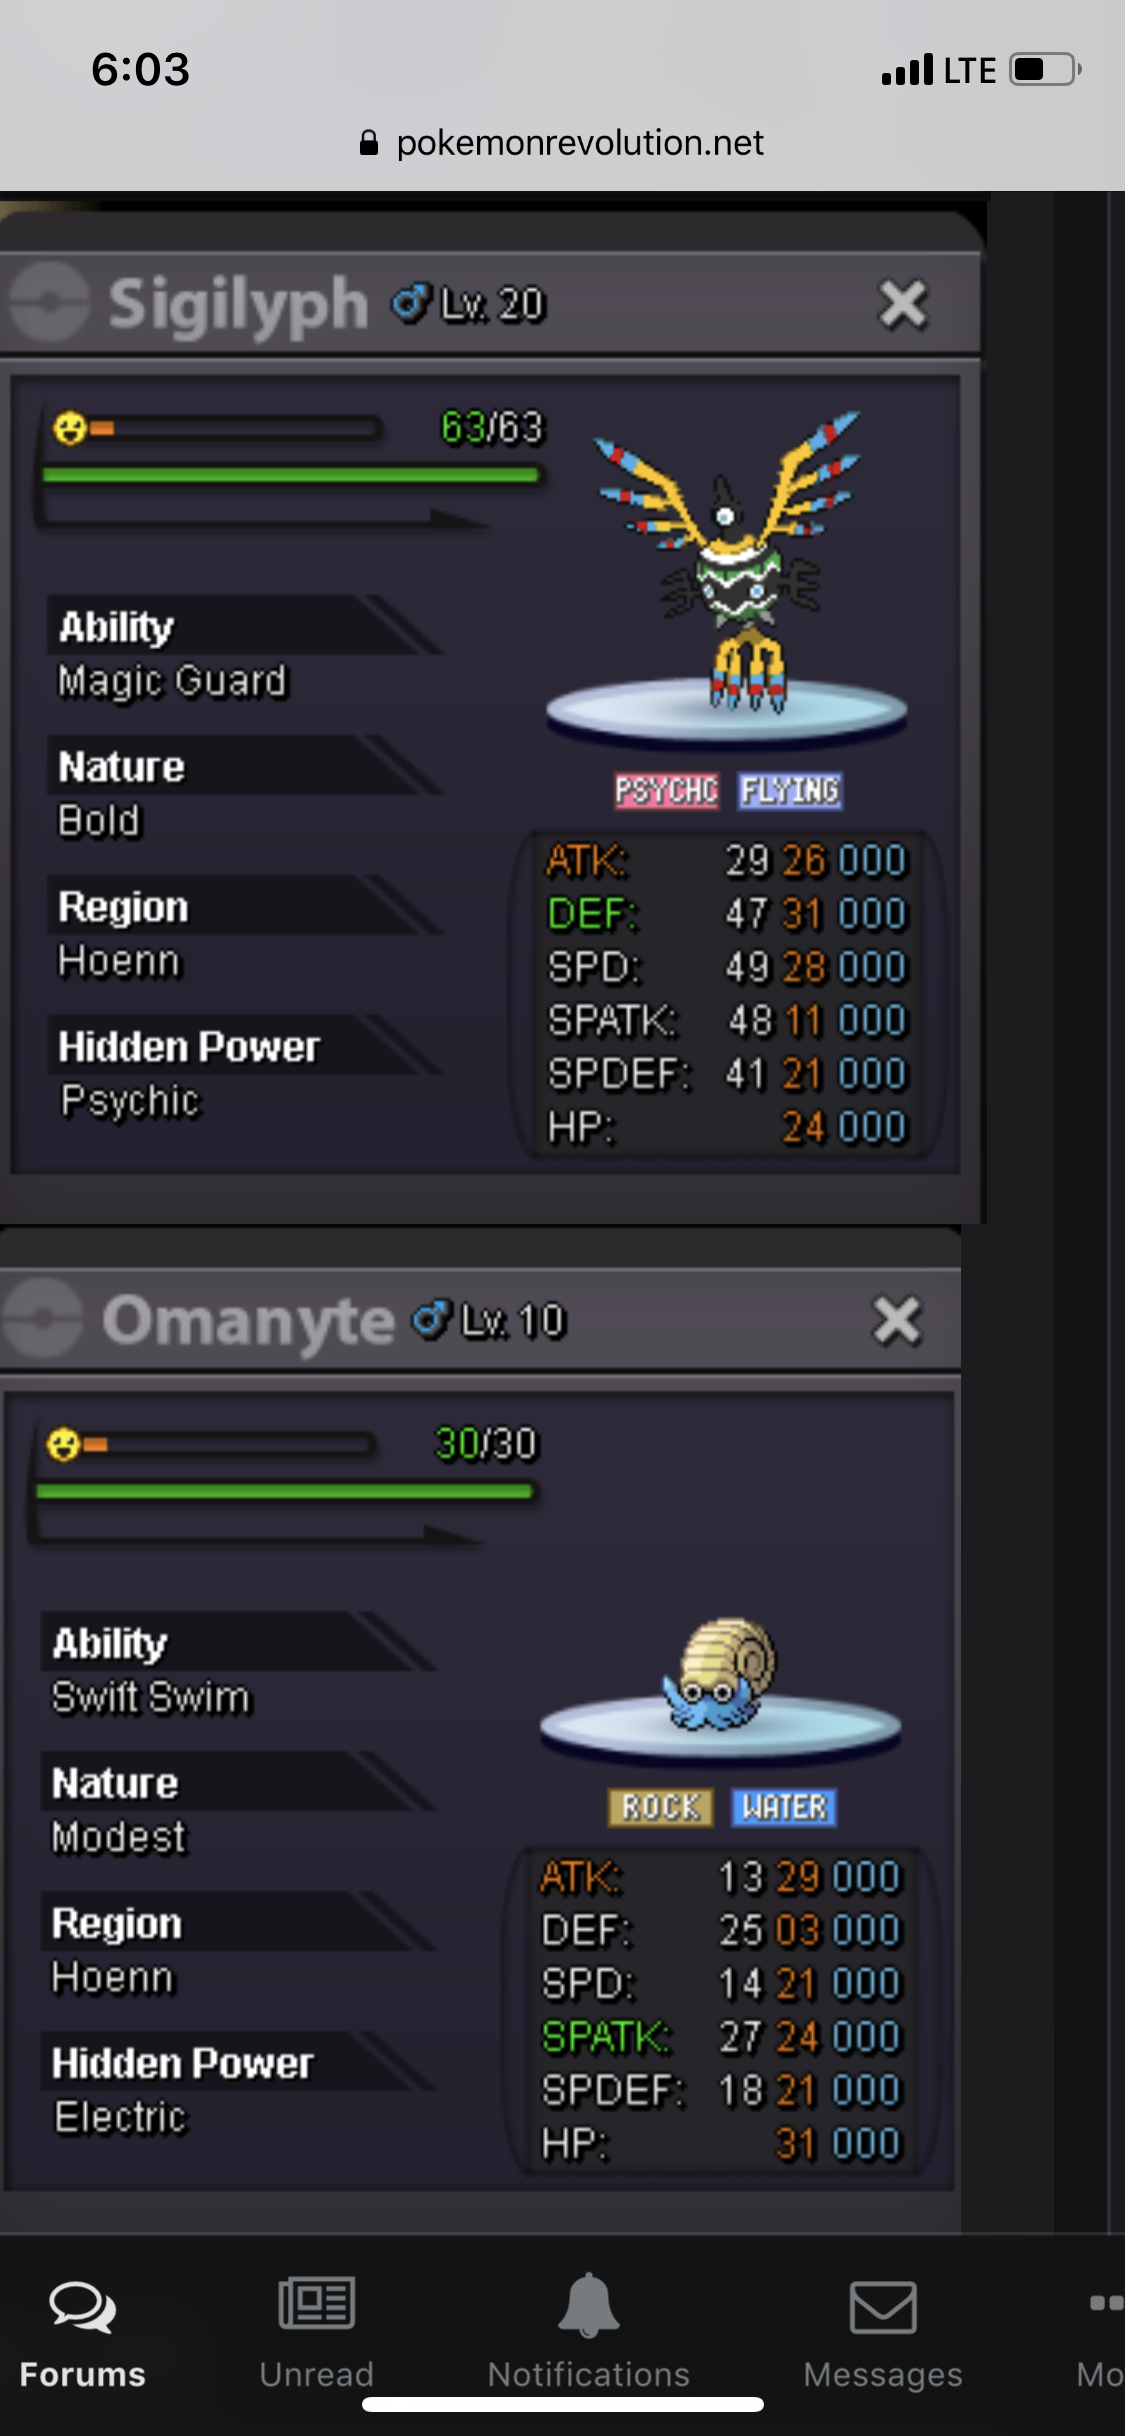Open the Notifications bell icon
This screenshot has height=2436, width=1125.
pyautogui.click(x=589, y=2305)
